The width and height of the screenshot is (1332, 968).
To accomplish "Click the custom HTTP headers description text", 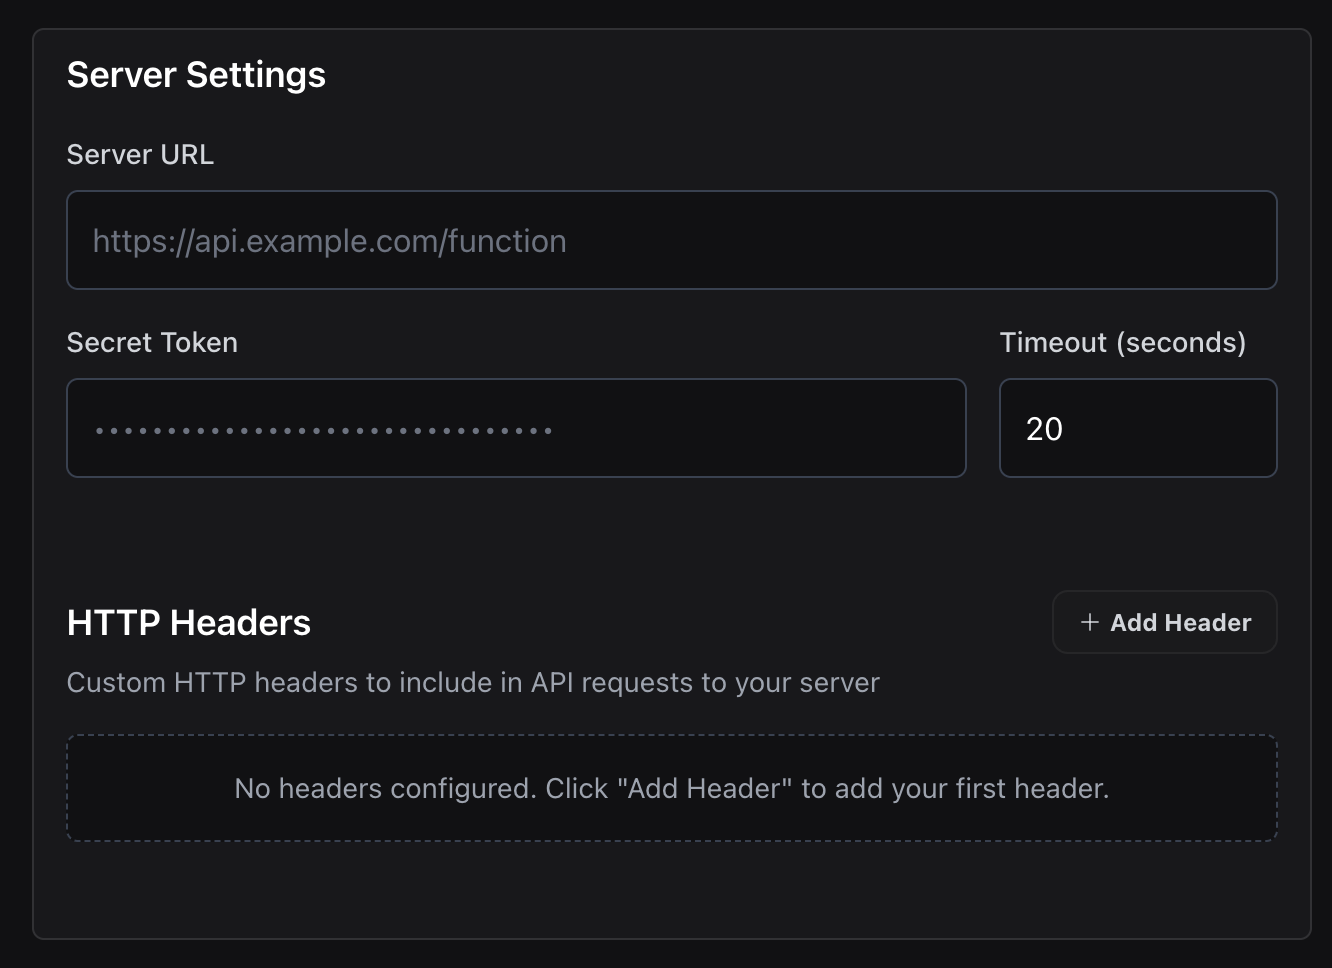I will (473, 683).
